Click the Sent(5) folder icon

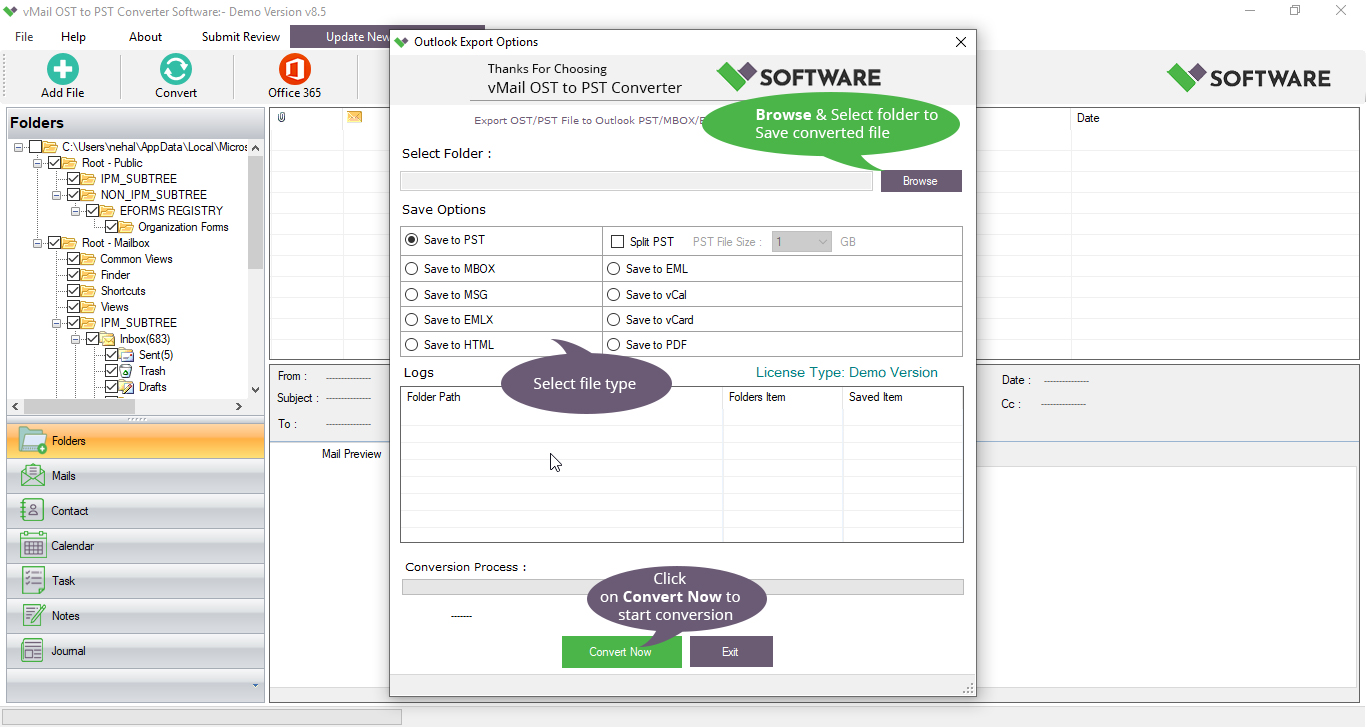click(127, 355)
